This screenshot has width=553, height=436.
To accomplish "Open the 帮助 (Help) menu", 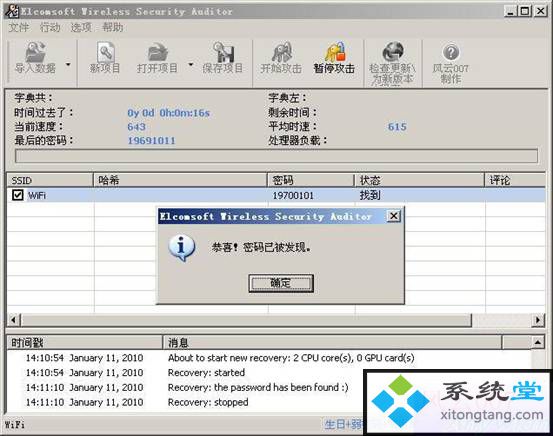I will tap(113, 27).
